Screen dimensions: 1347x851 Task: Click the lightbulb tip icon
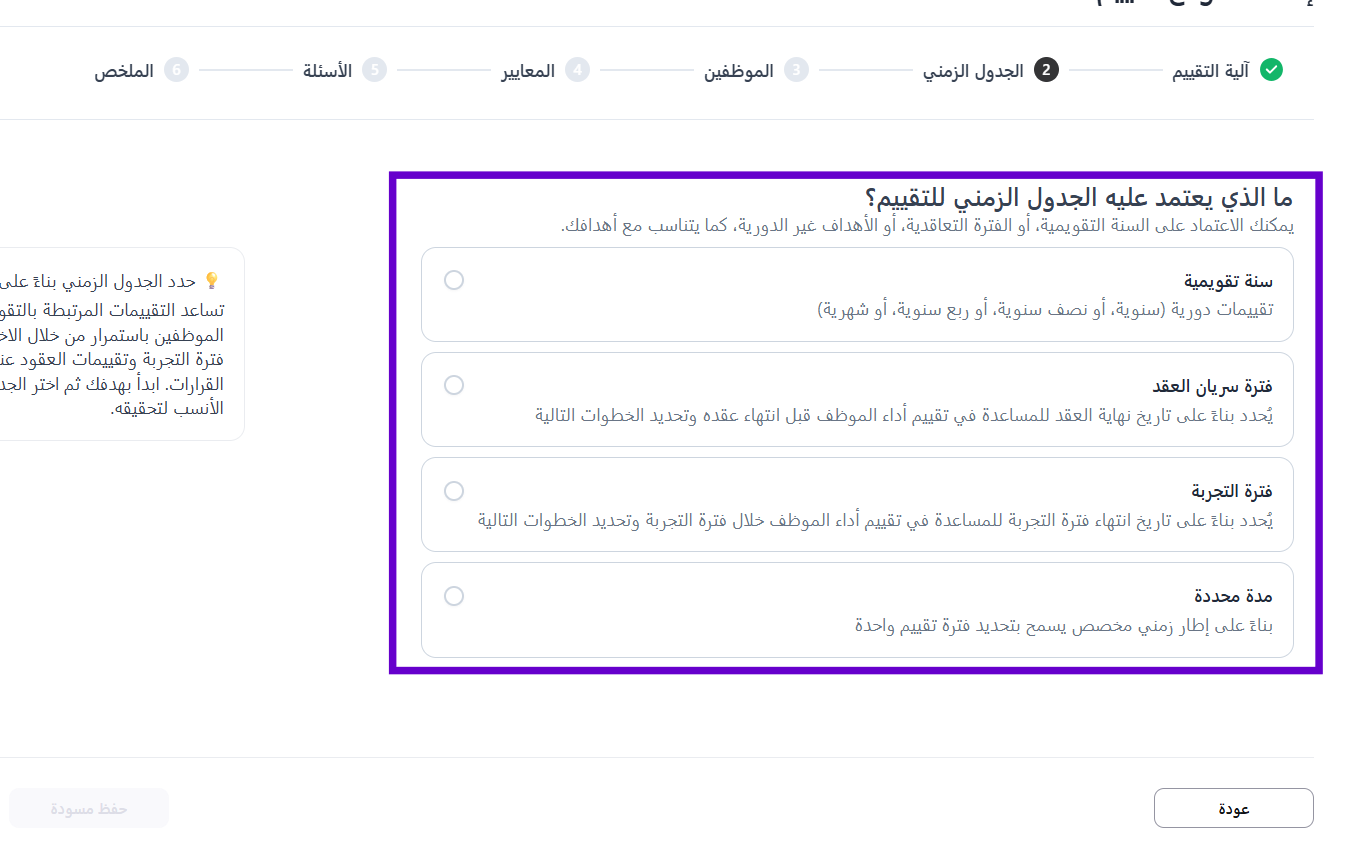click(211, 281)
